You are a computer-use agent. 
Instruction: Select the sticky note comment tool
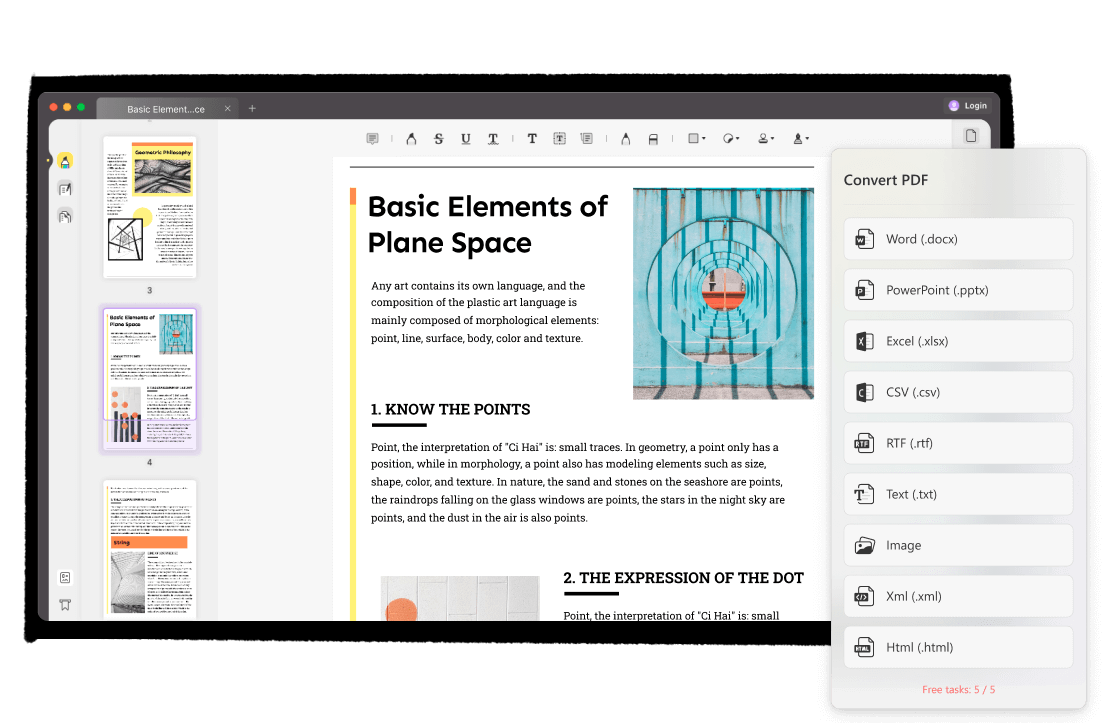[x=372, y=139]
